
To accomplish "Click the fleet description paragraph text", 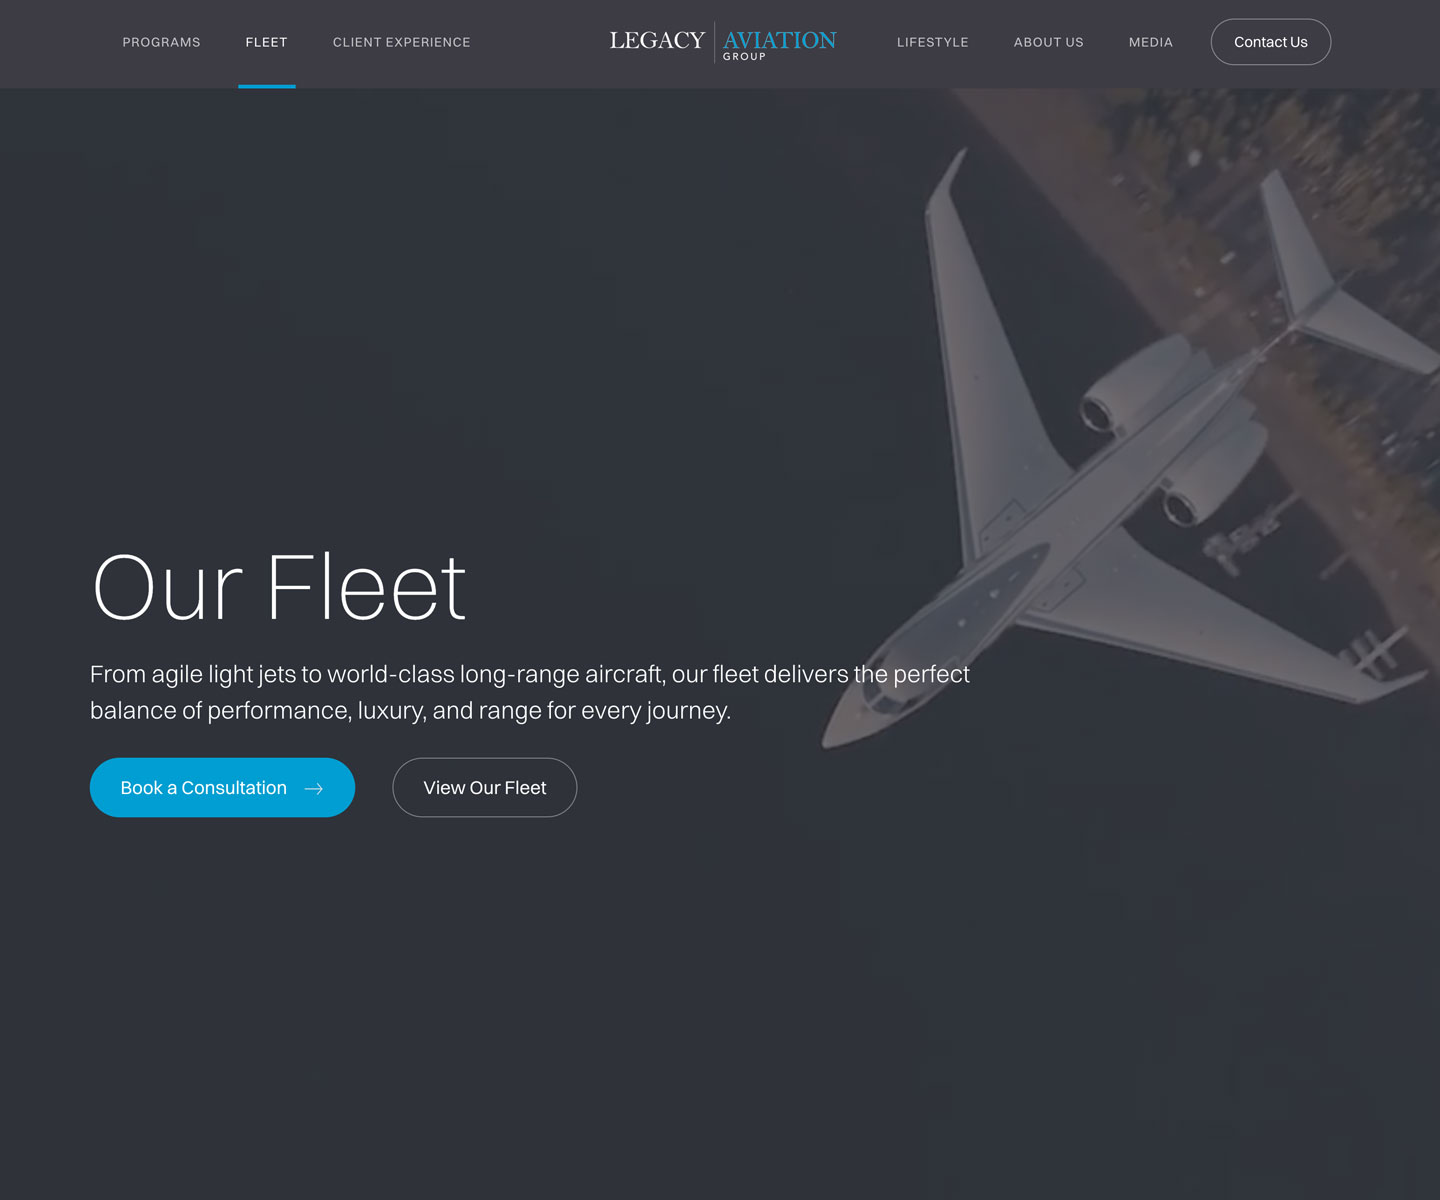I will point(530,692).
